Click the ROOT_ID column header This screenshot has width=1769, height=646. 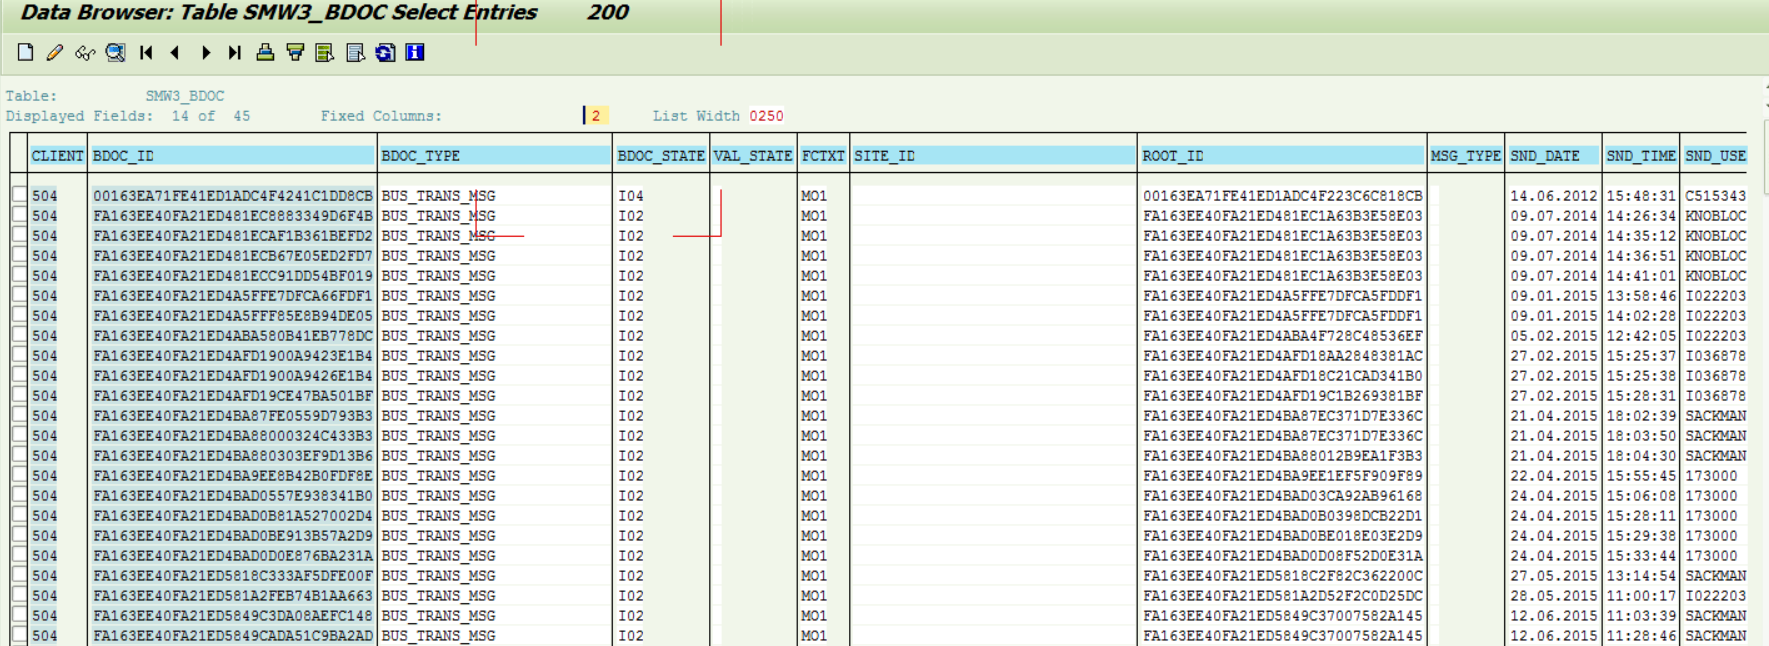[x=1282, y=156]
